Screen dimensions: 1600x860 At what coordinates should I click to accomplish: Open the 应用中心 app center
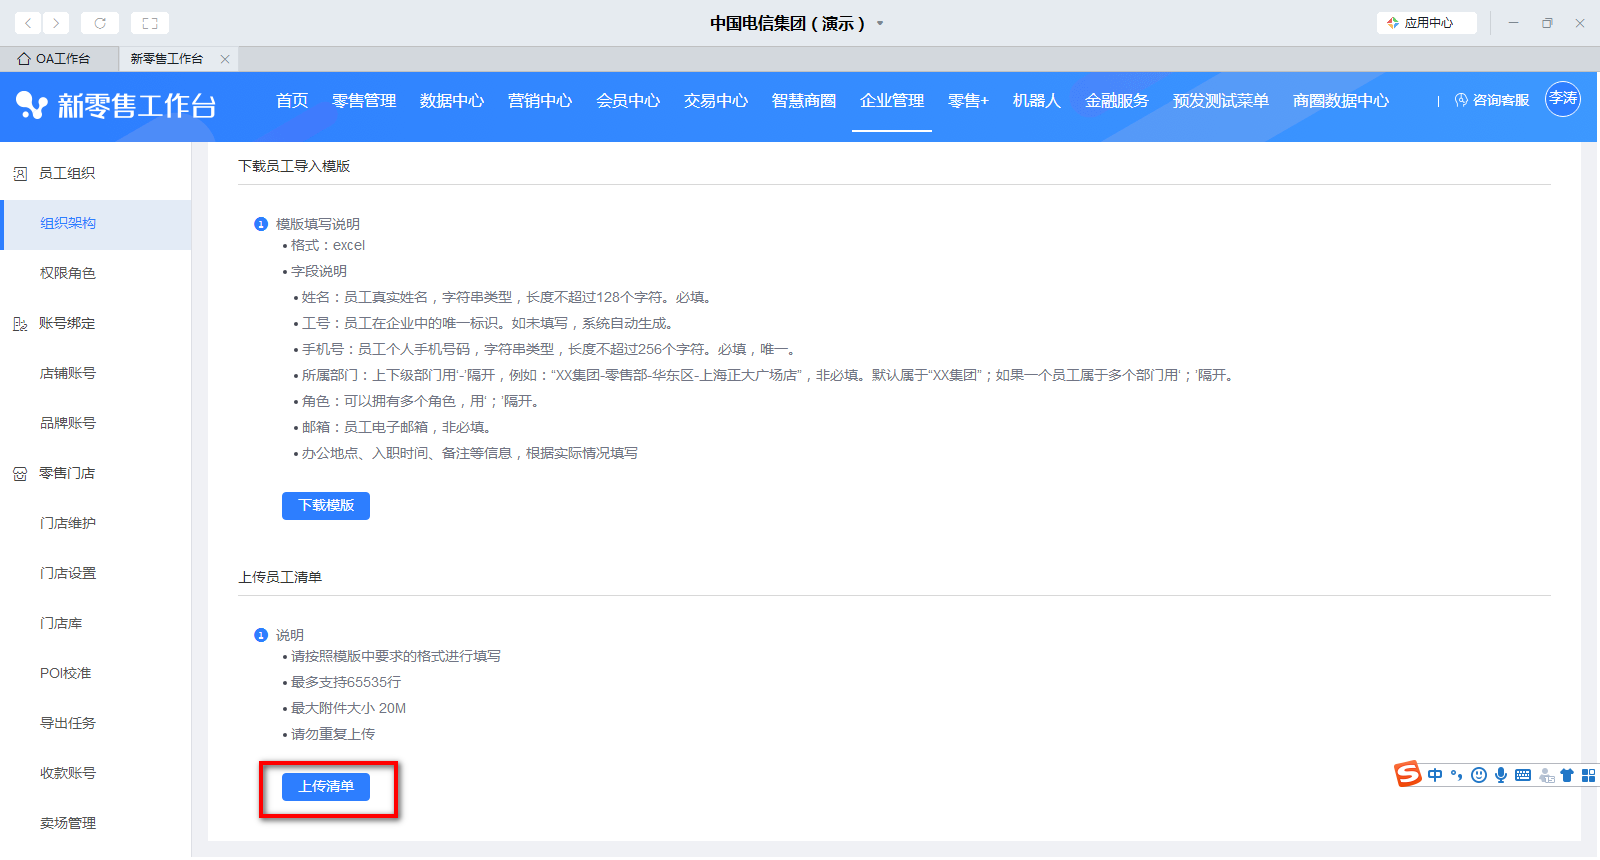[1426, 23]
